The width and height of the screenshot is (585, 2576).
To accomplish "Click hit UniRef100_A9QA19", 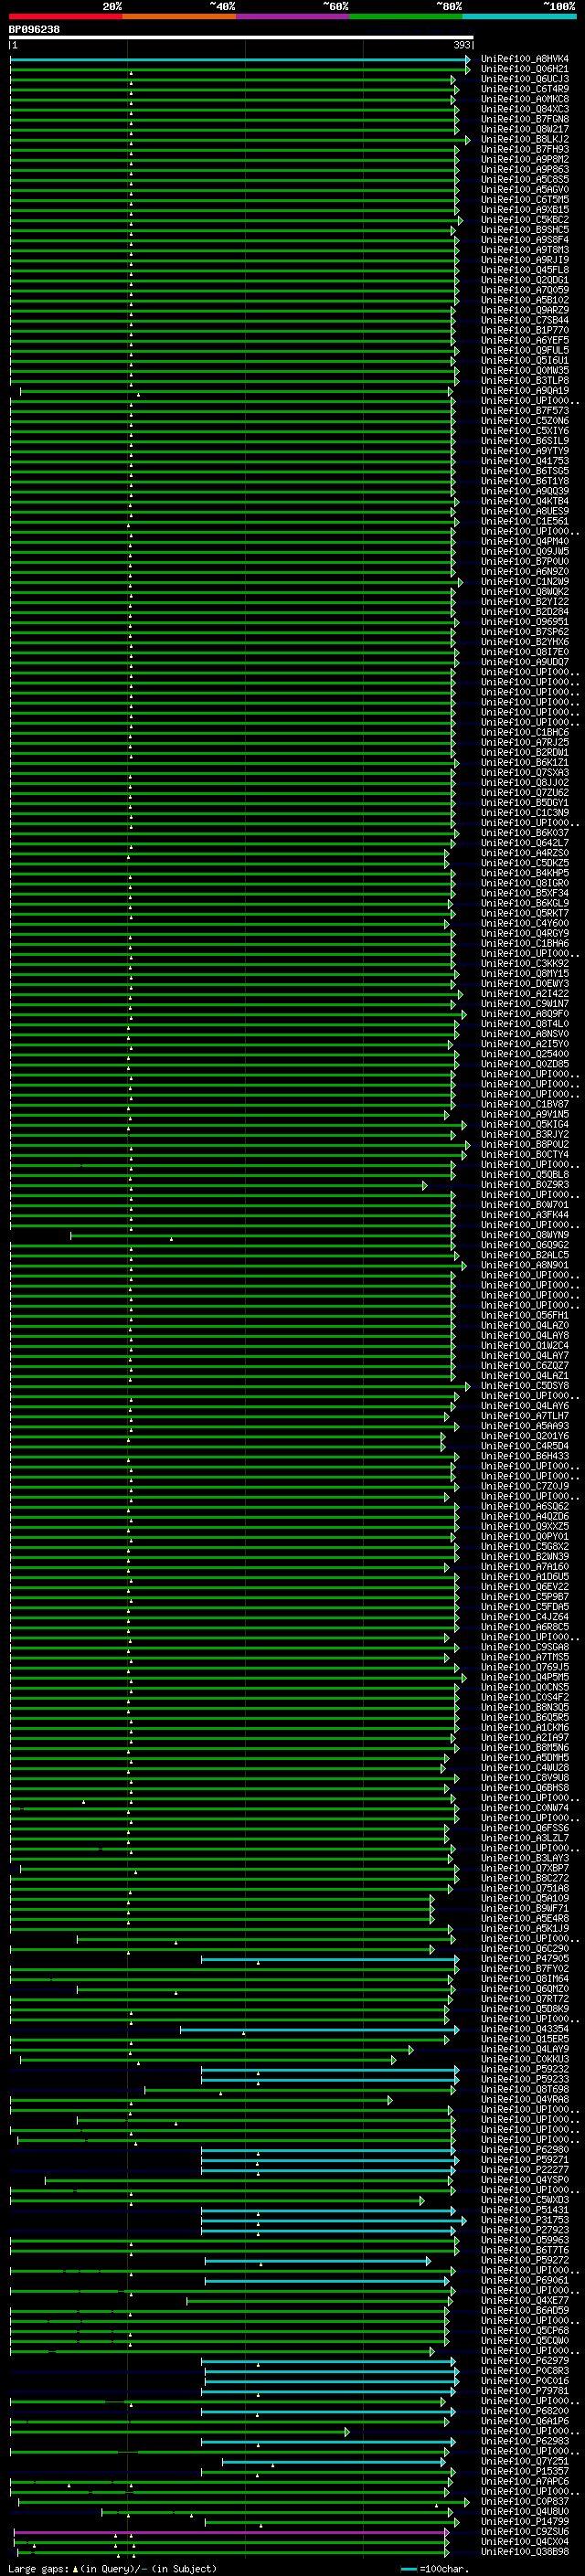I will click(525, 390).
